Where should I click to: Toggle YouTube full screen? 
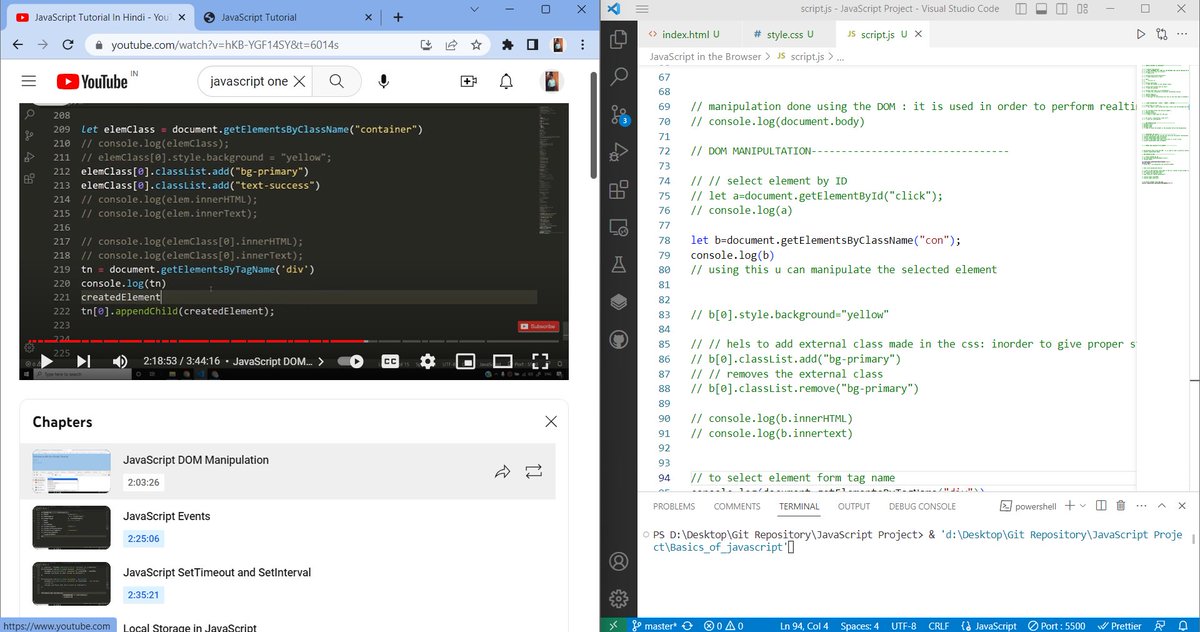(539, 361)
